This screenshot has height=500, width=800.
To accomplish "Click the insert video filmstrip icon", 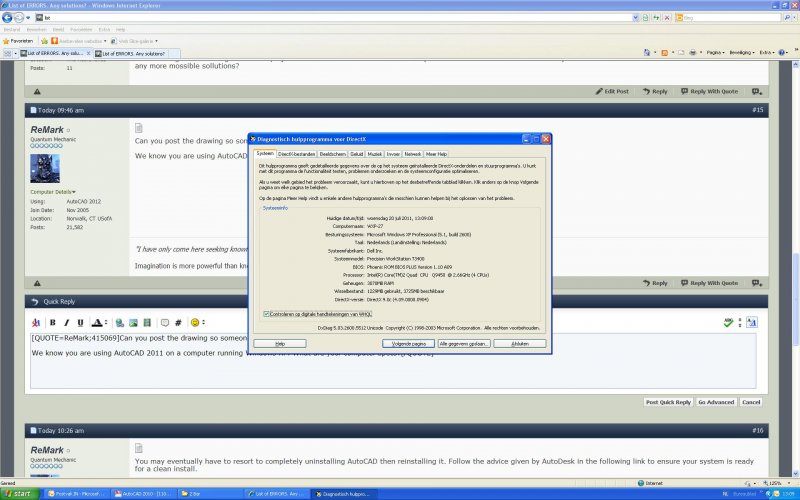I will click(147, 322).
